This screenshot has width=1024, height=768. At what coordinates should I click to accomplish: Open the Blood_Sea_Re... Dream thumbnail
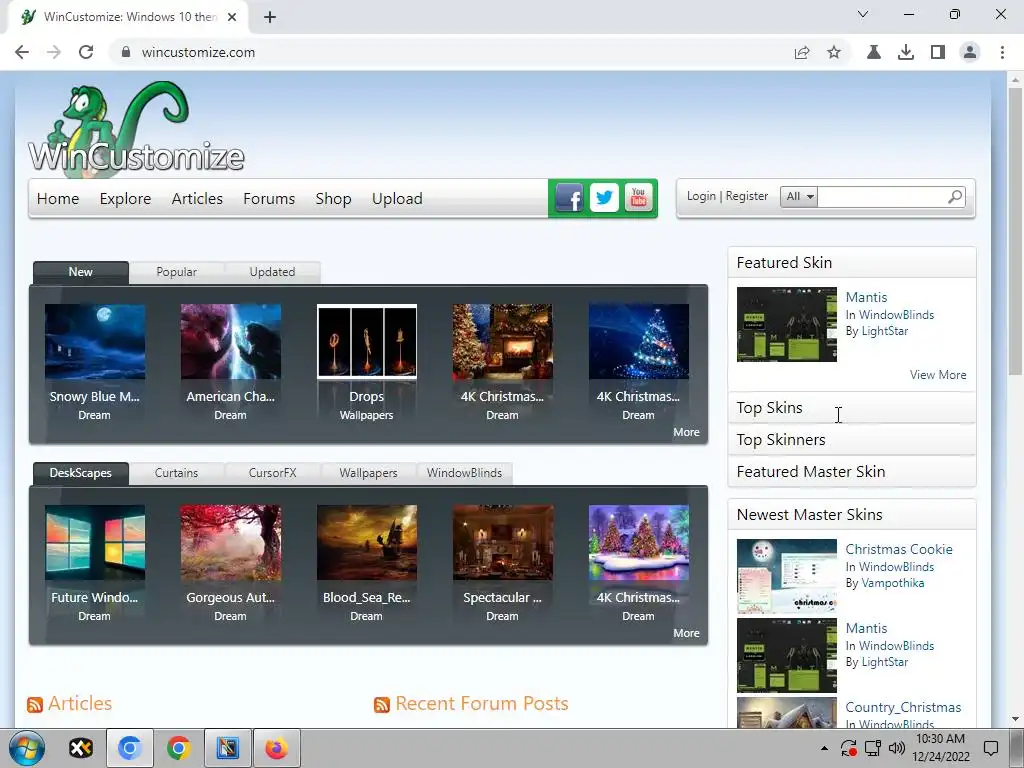[366, 543]
